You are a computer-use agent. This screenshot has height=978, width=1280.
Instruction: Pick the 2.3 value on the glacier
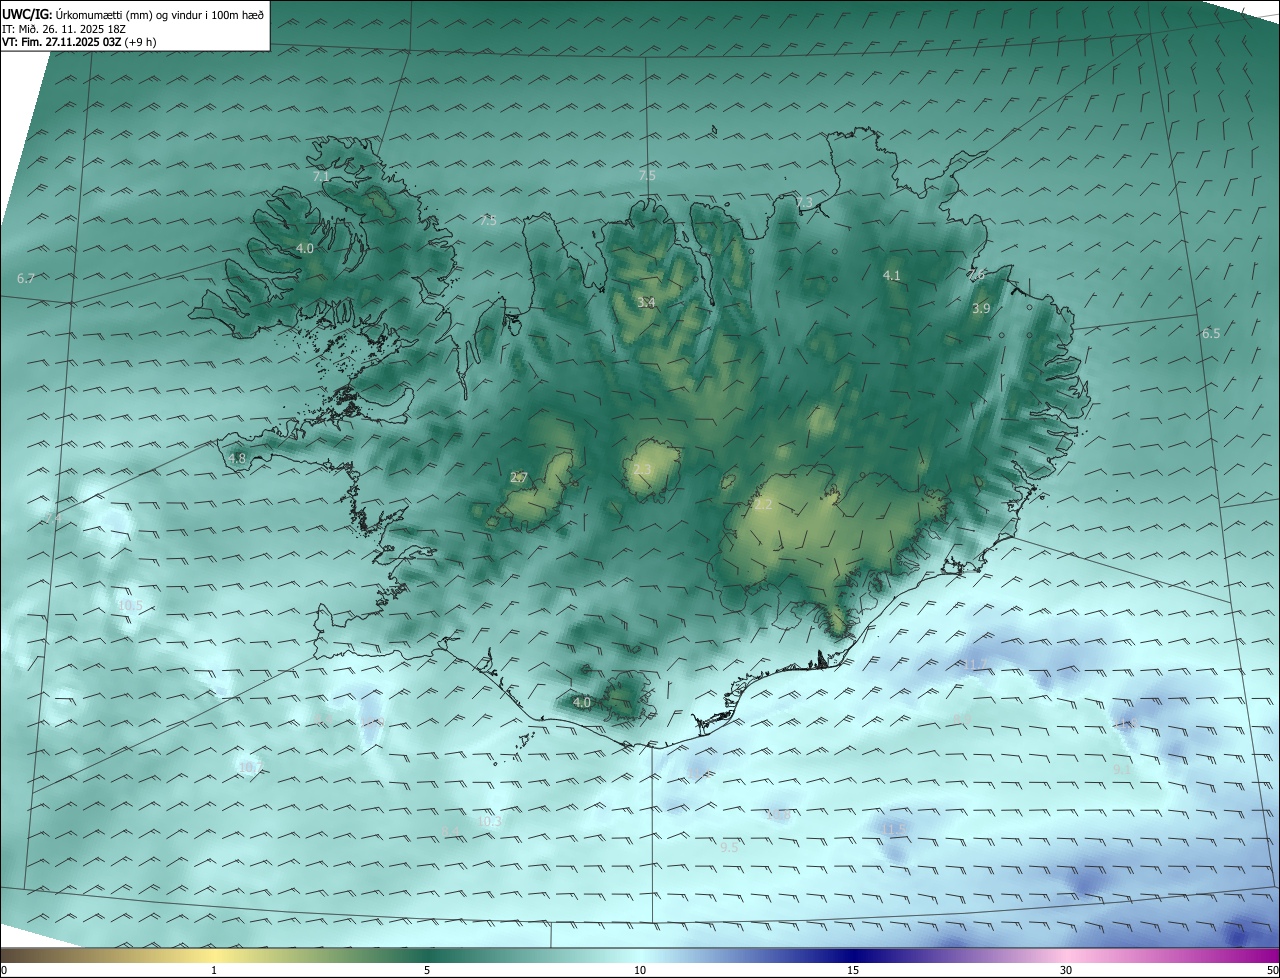tap(642, 470)
